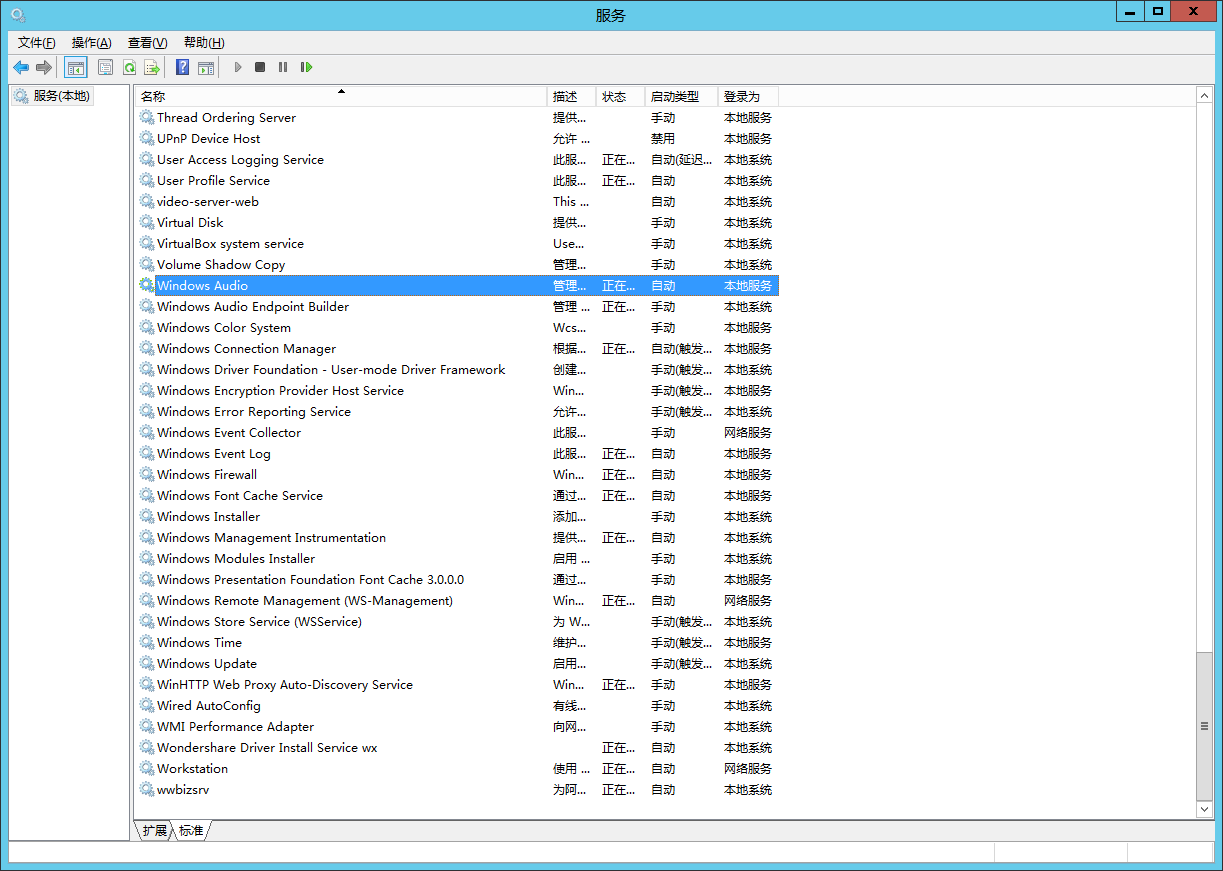Open the 查看(V) menu
1223x871 pixels.
(x=147, y=42)
